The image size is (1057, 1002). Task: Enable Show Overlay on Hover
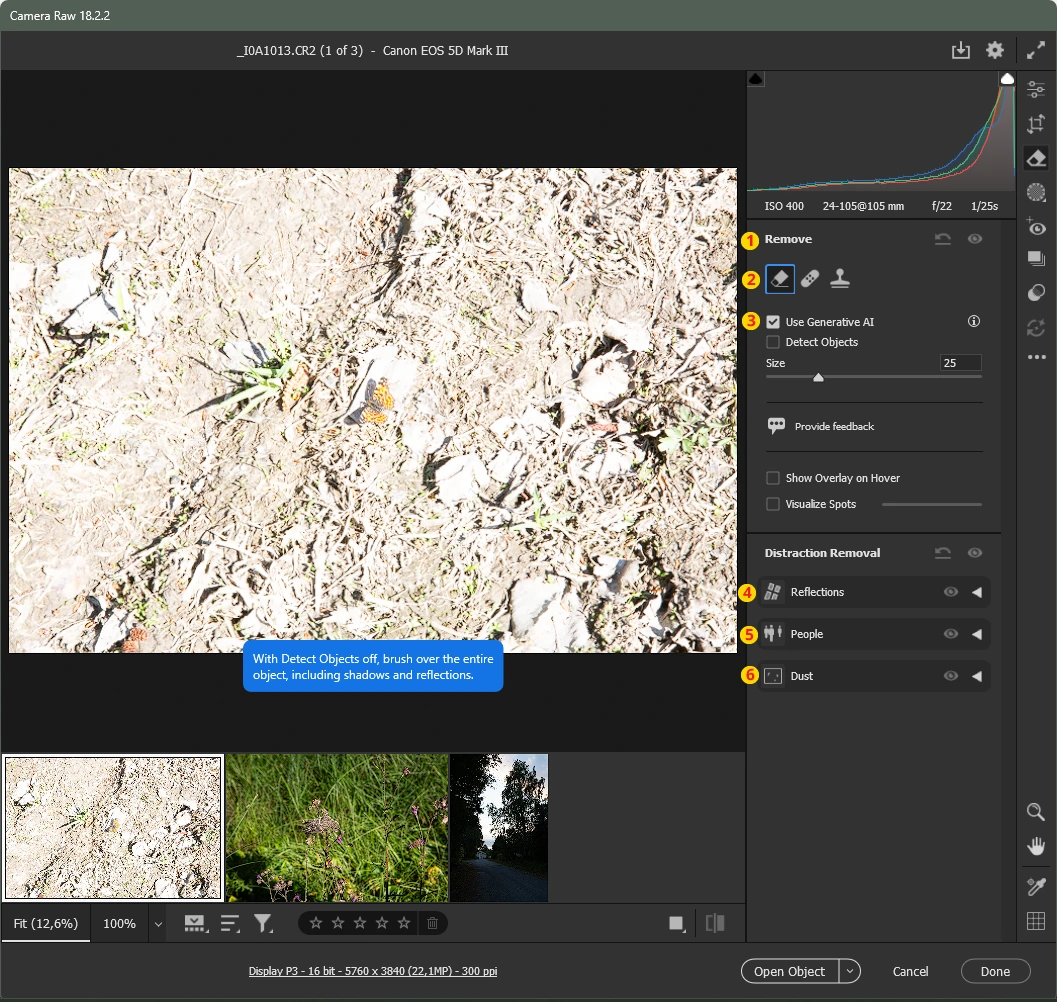click(773, 478)
